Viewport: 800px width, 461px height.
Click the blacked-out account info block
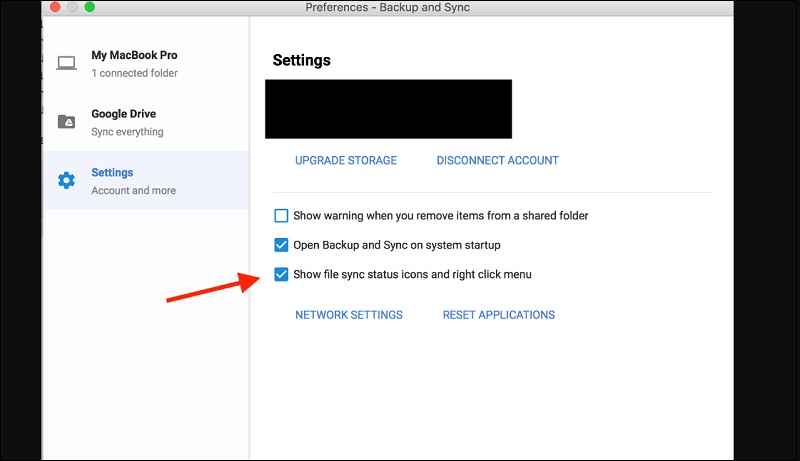coord(388,108)
